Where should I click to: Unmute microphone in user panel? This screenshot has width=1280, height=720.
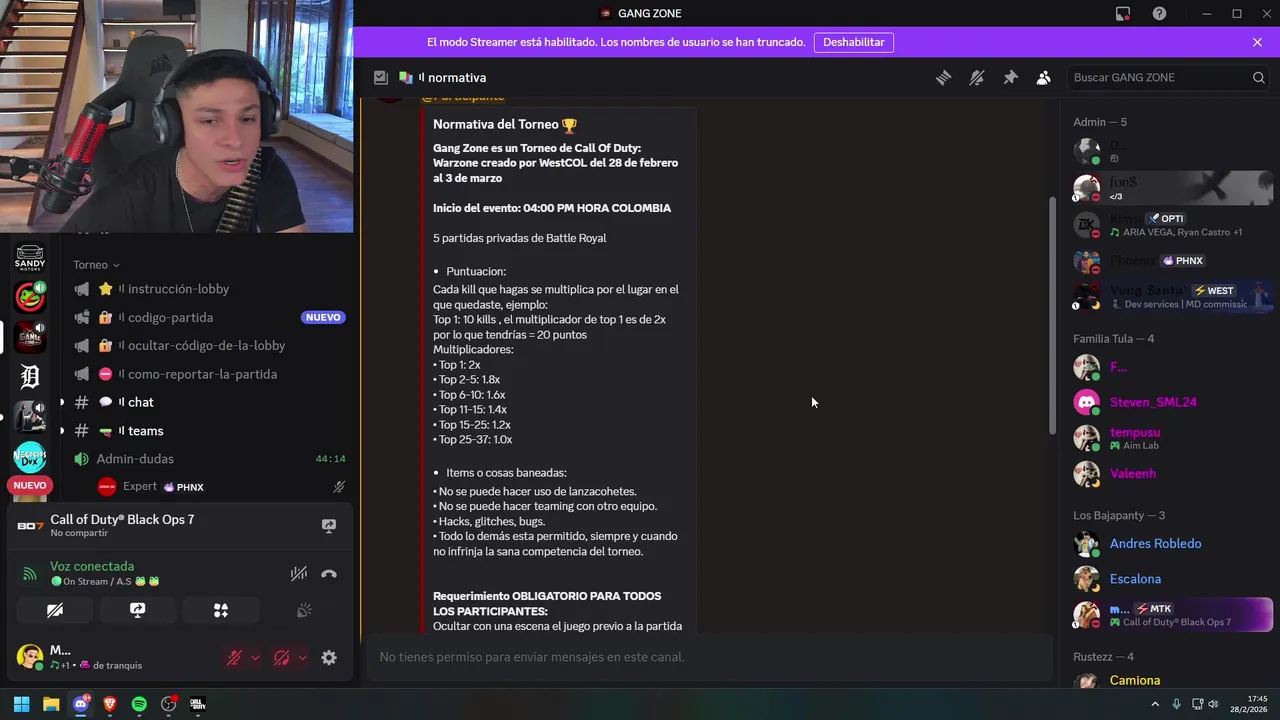point(234,658)
